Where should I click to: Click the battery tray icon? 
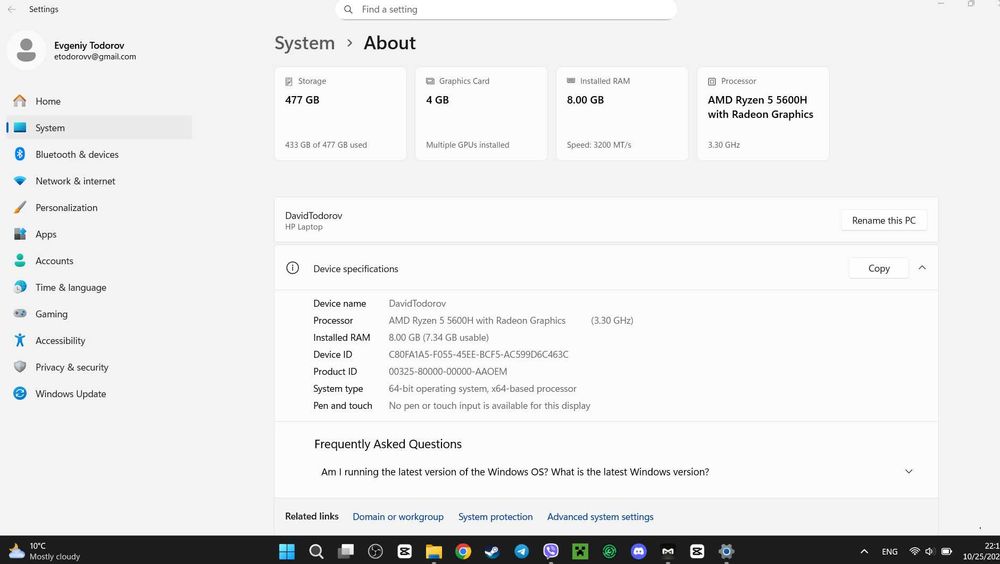tap(946, 551)
